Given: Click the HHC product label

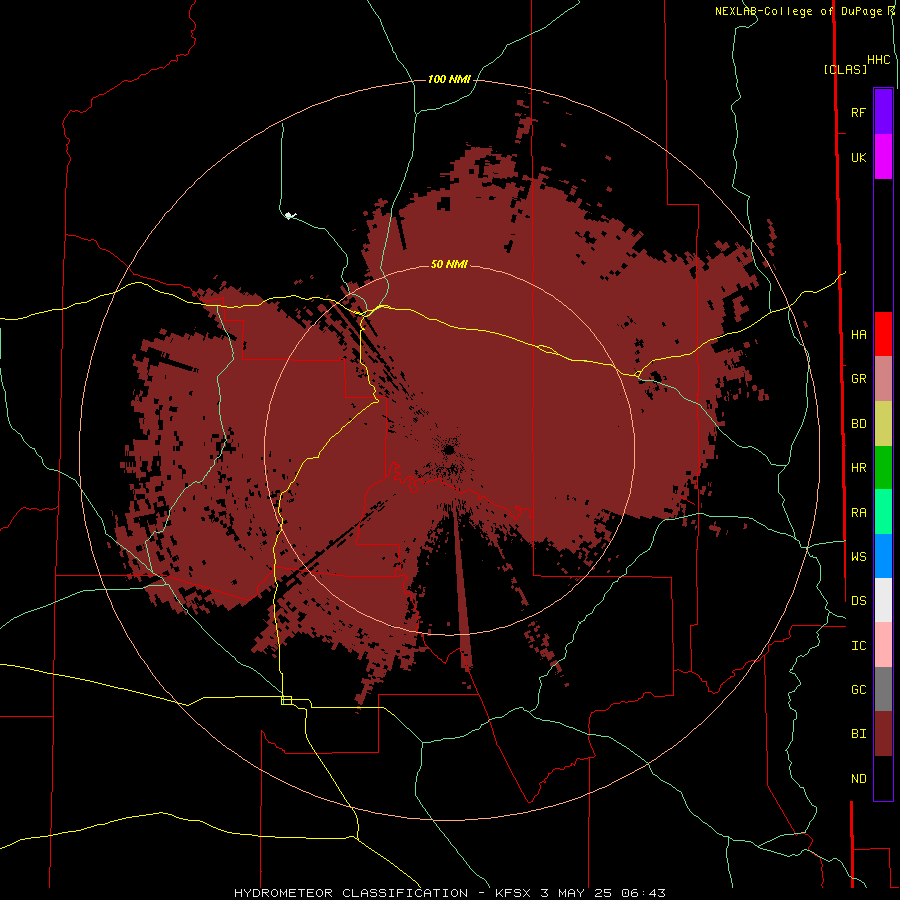Looking at the screenshot, I should point(878,60).
